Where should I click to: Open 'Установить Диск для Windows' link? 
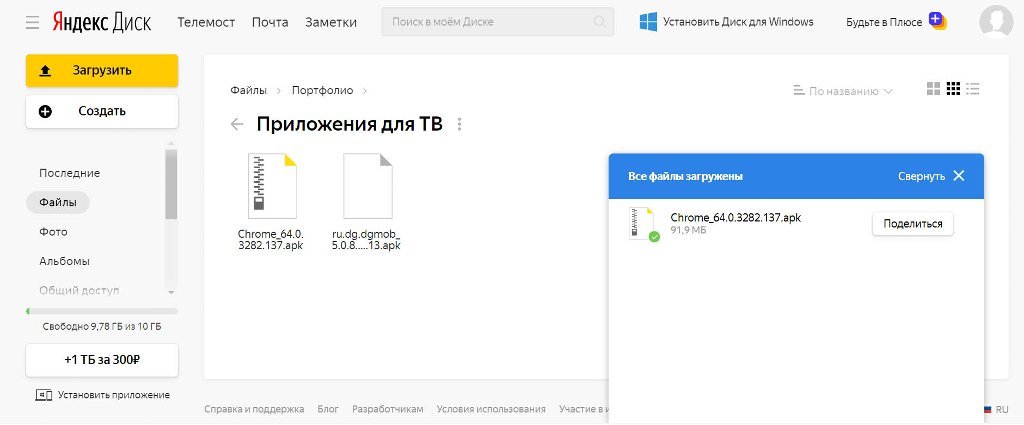pos(738,22)
